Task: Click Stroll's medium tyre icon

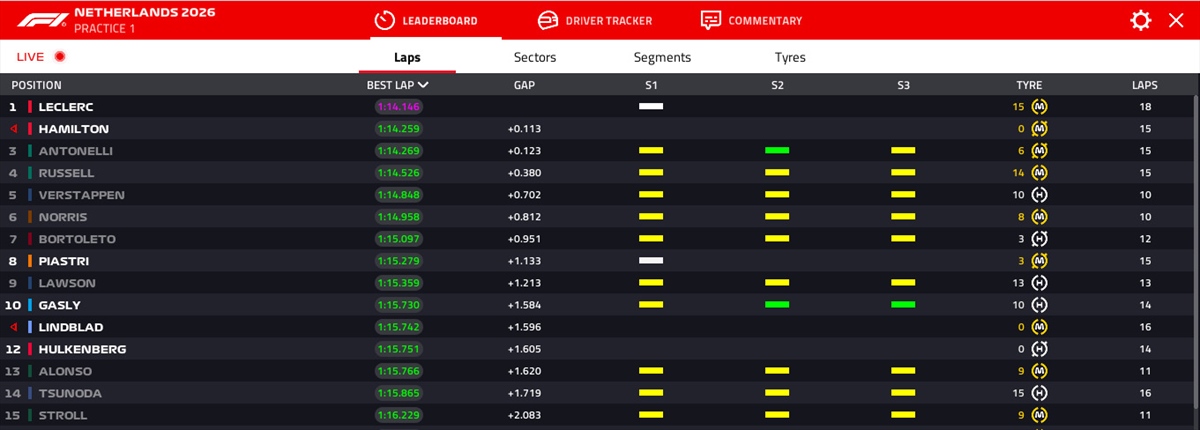Action: pos(1039,415)
